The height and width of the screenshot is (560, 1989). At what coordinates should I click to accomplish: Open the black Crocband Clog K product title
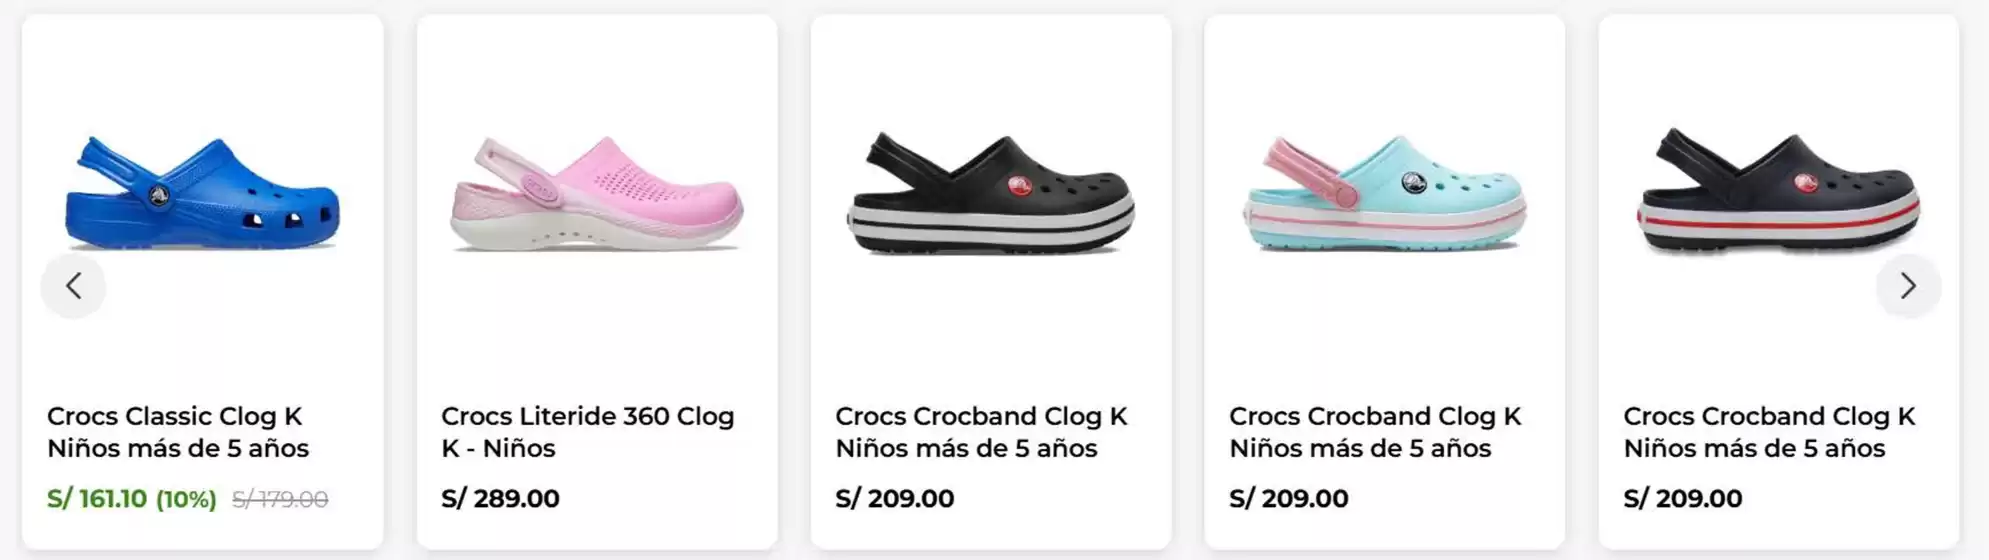tap(981, 432)
